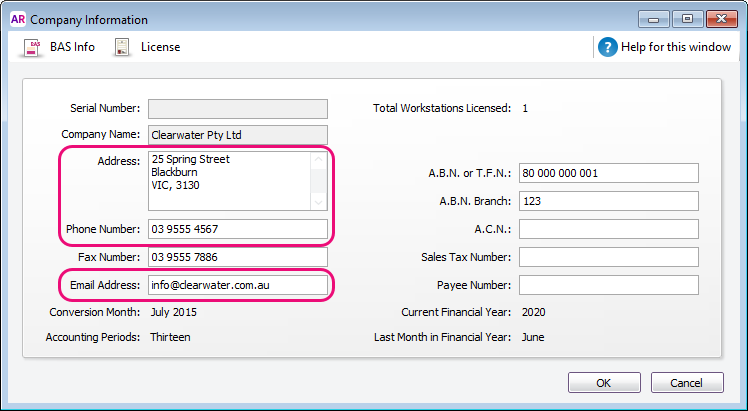Click the Email Address field
Screen dimensions: 748x411
point(238,285)
